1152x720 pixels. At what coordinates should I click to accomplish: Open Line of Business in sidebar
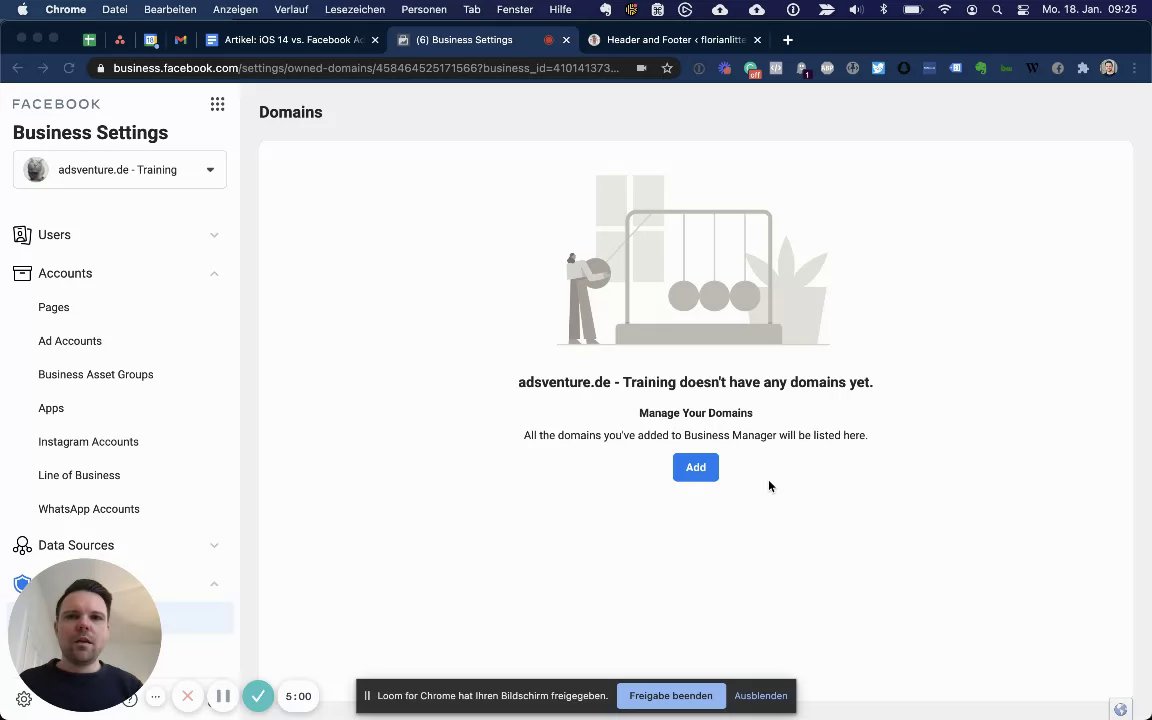[x=79, y=475]
